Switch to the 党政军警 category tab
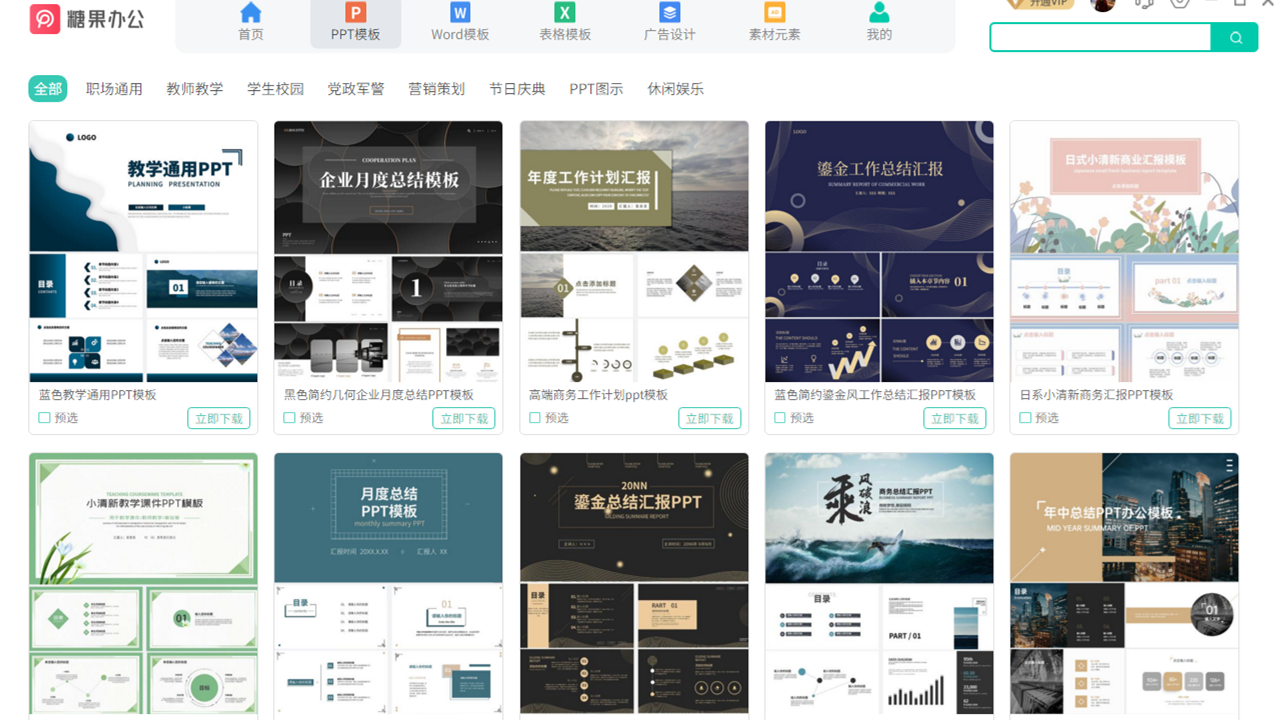Screen dimensions: 1280x720 point(356,88)
